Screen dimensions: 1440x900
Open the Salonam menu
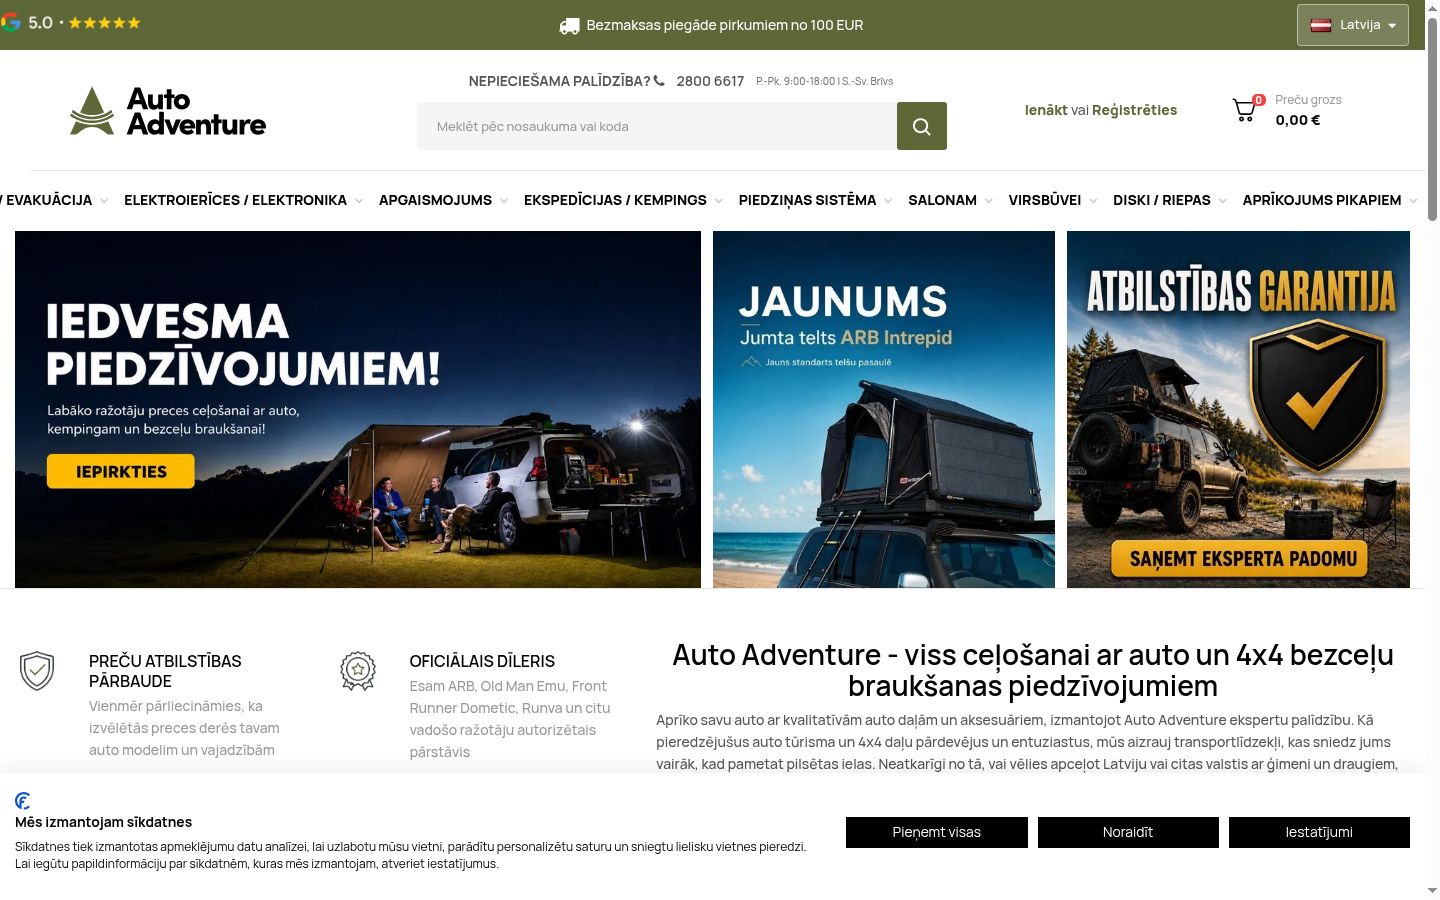[x=942, y=200]
